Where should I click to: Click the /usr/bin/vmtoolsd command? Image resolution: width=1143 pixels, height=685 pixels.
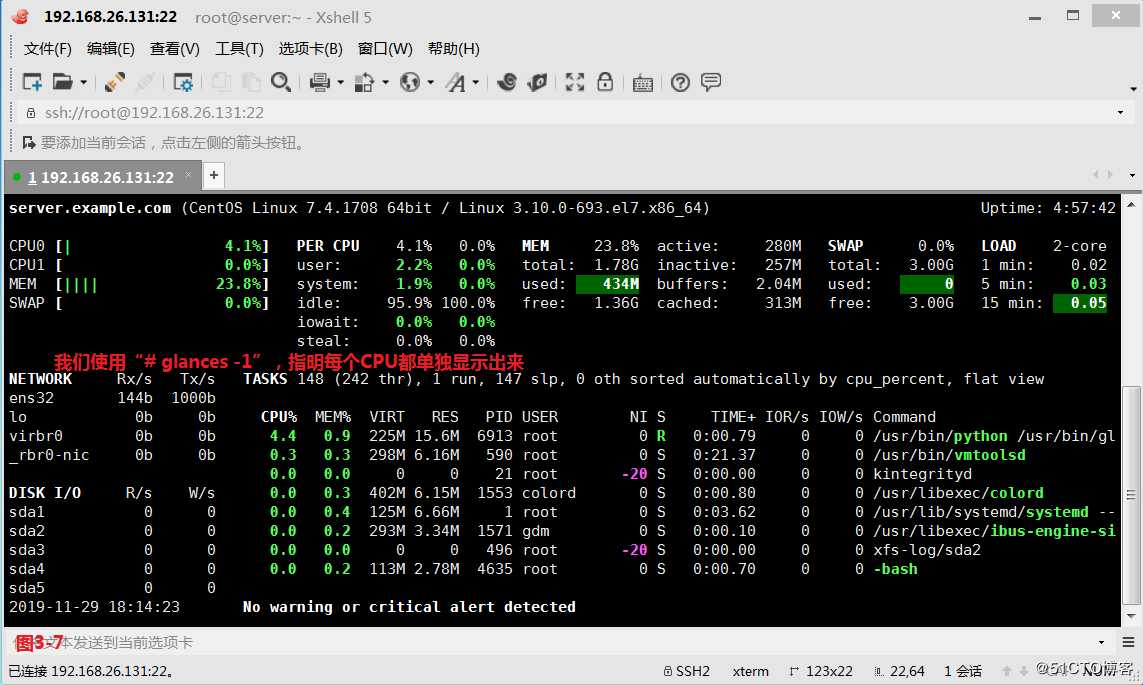949,455
